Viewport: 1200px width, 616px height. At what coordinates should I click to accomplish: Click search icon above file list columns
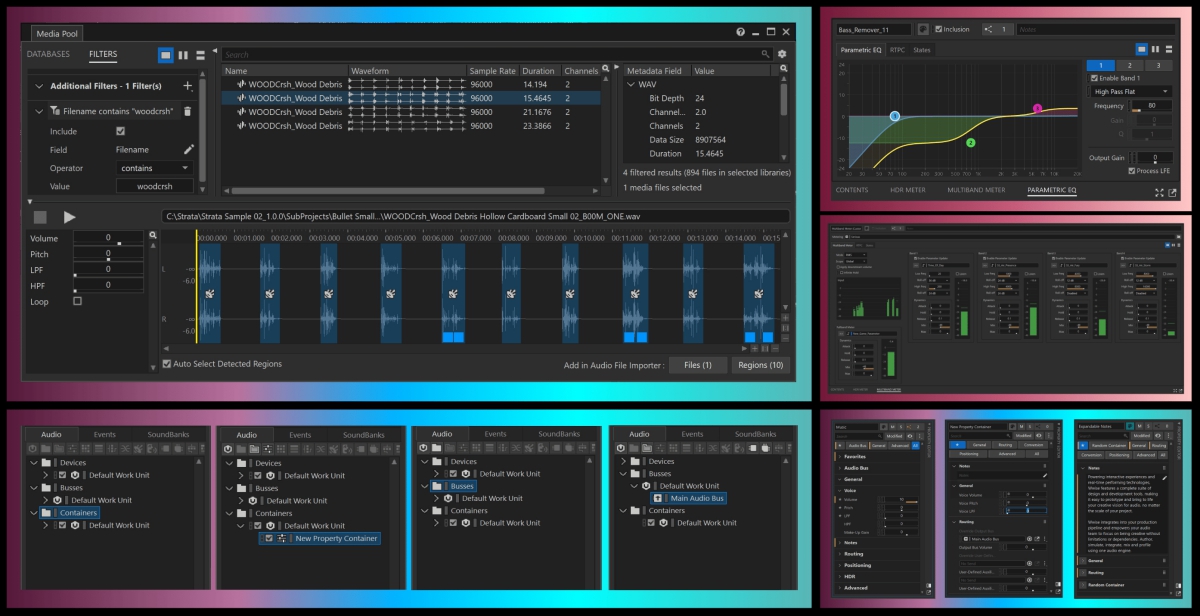pyautogui.click(x=604, y=71)
